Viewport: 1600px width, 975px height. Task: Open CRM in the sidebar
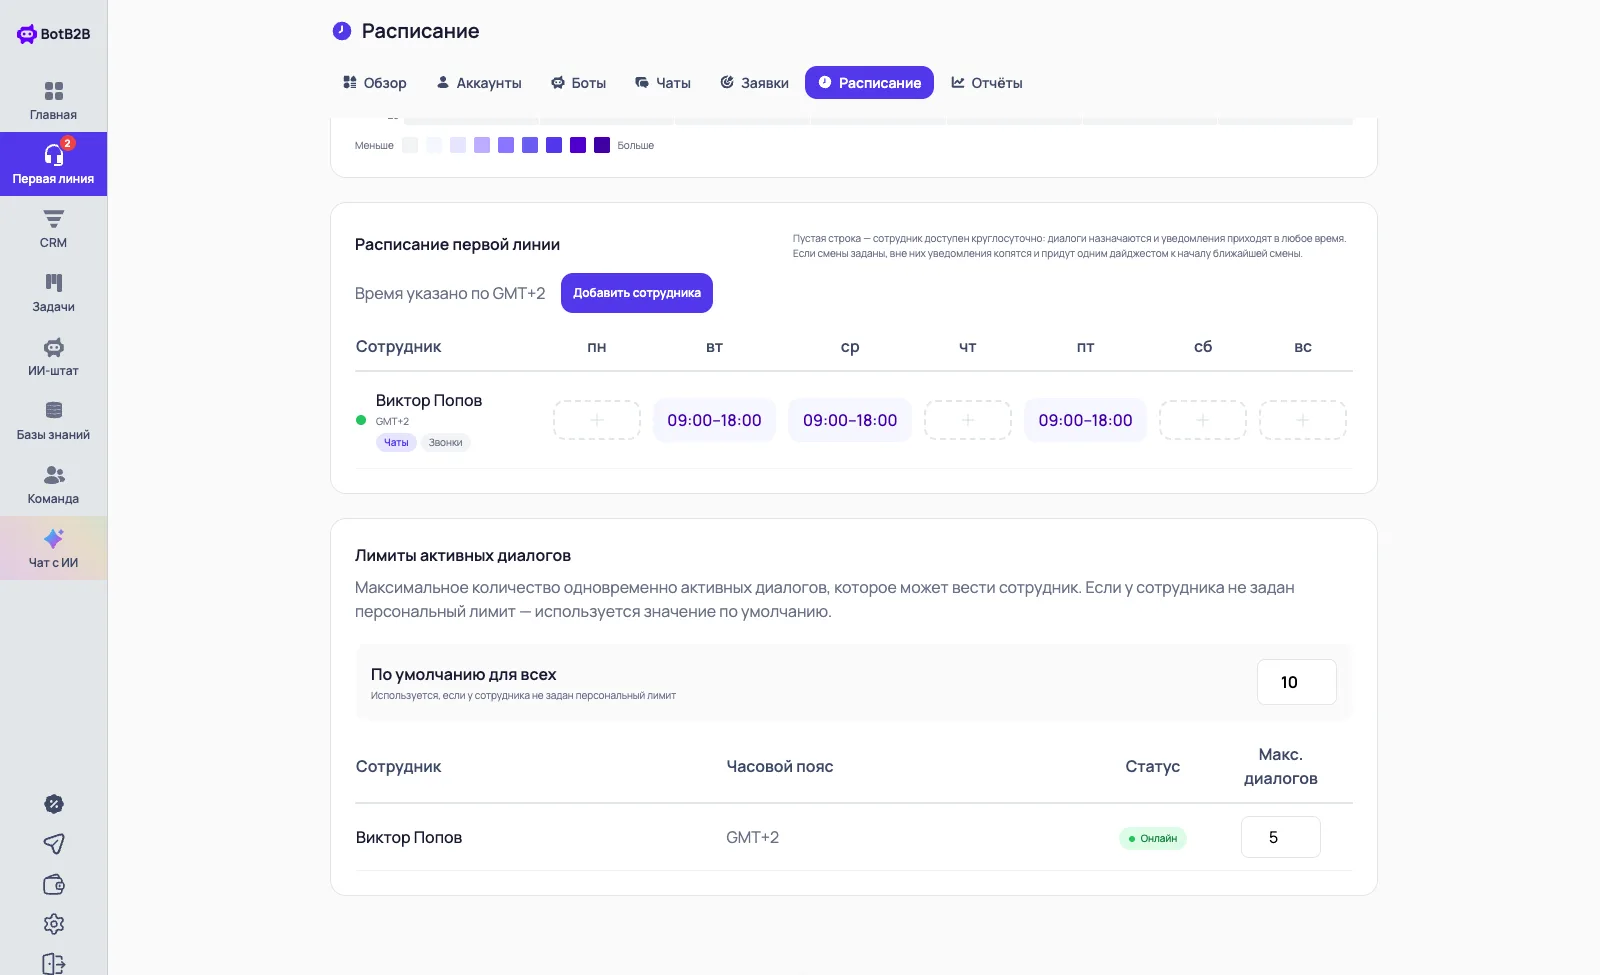click(x=54, y=229)
